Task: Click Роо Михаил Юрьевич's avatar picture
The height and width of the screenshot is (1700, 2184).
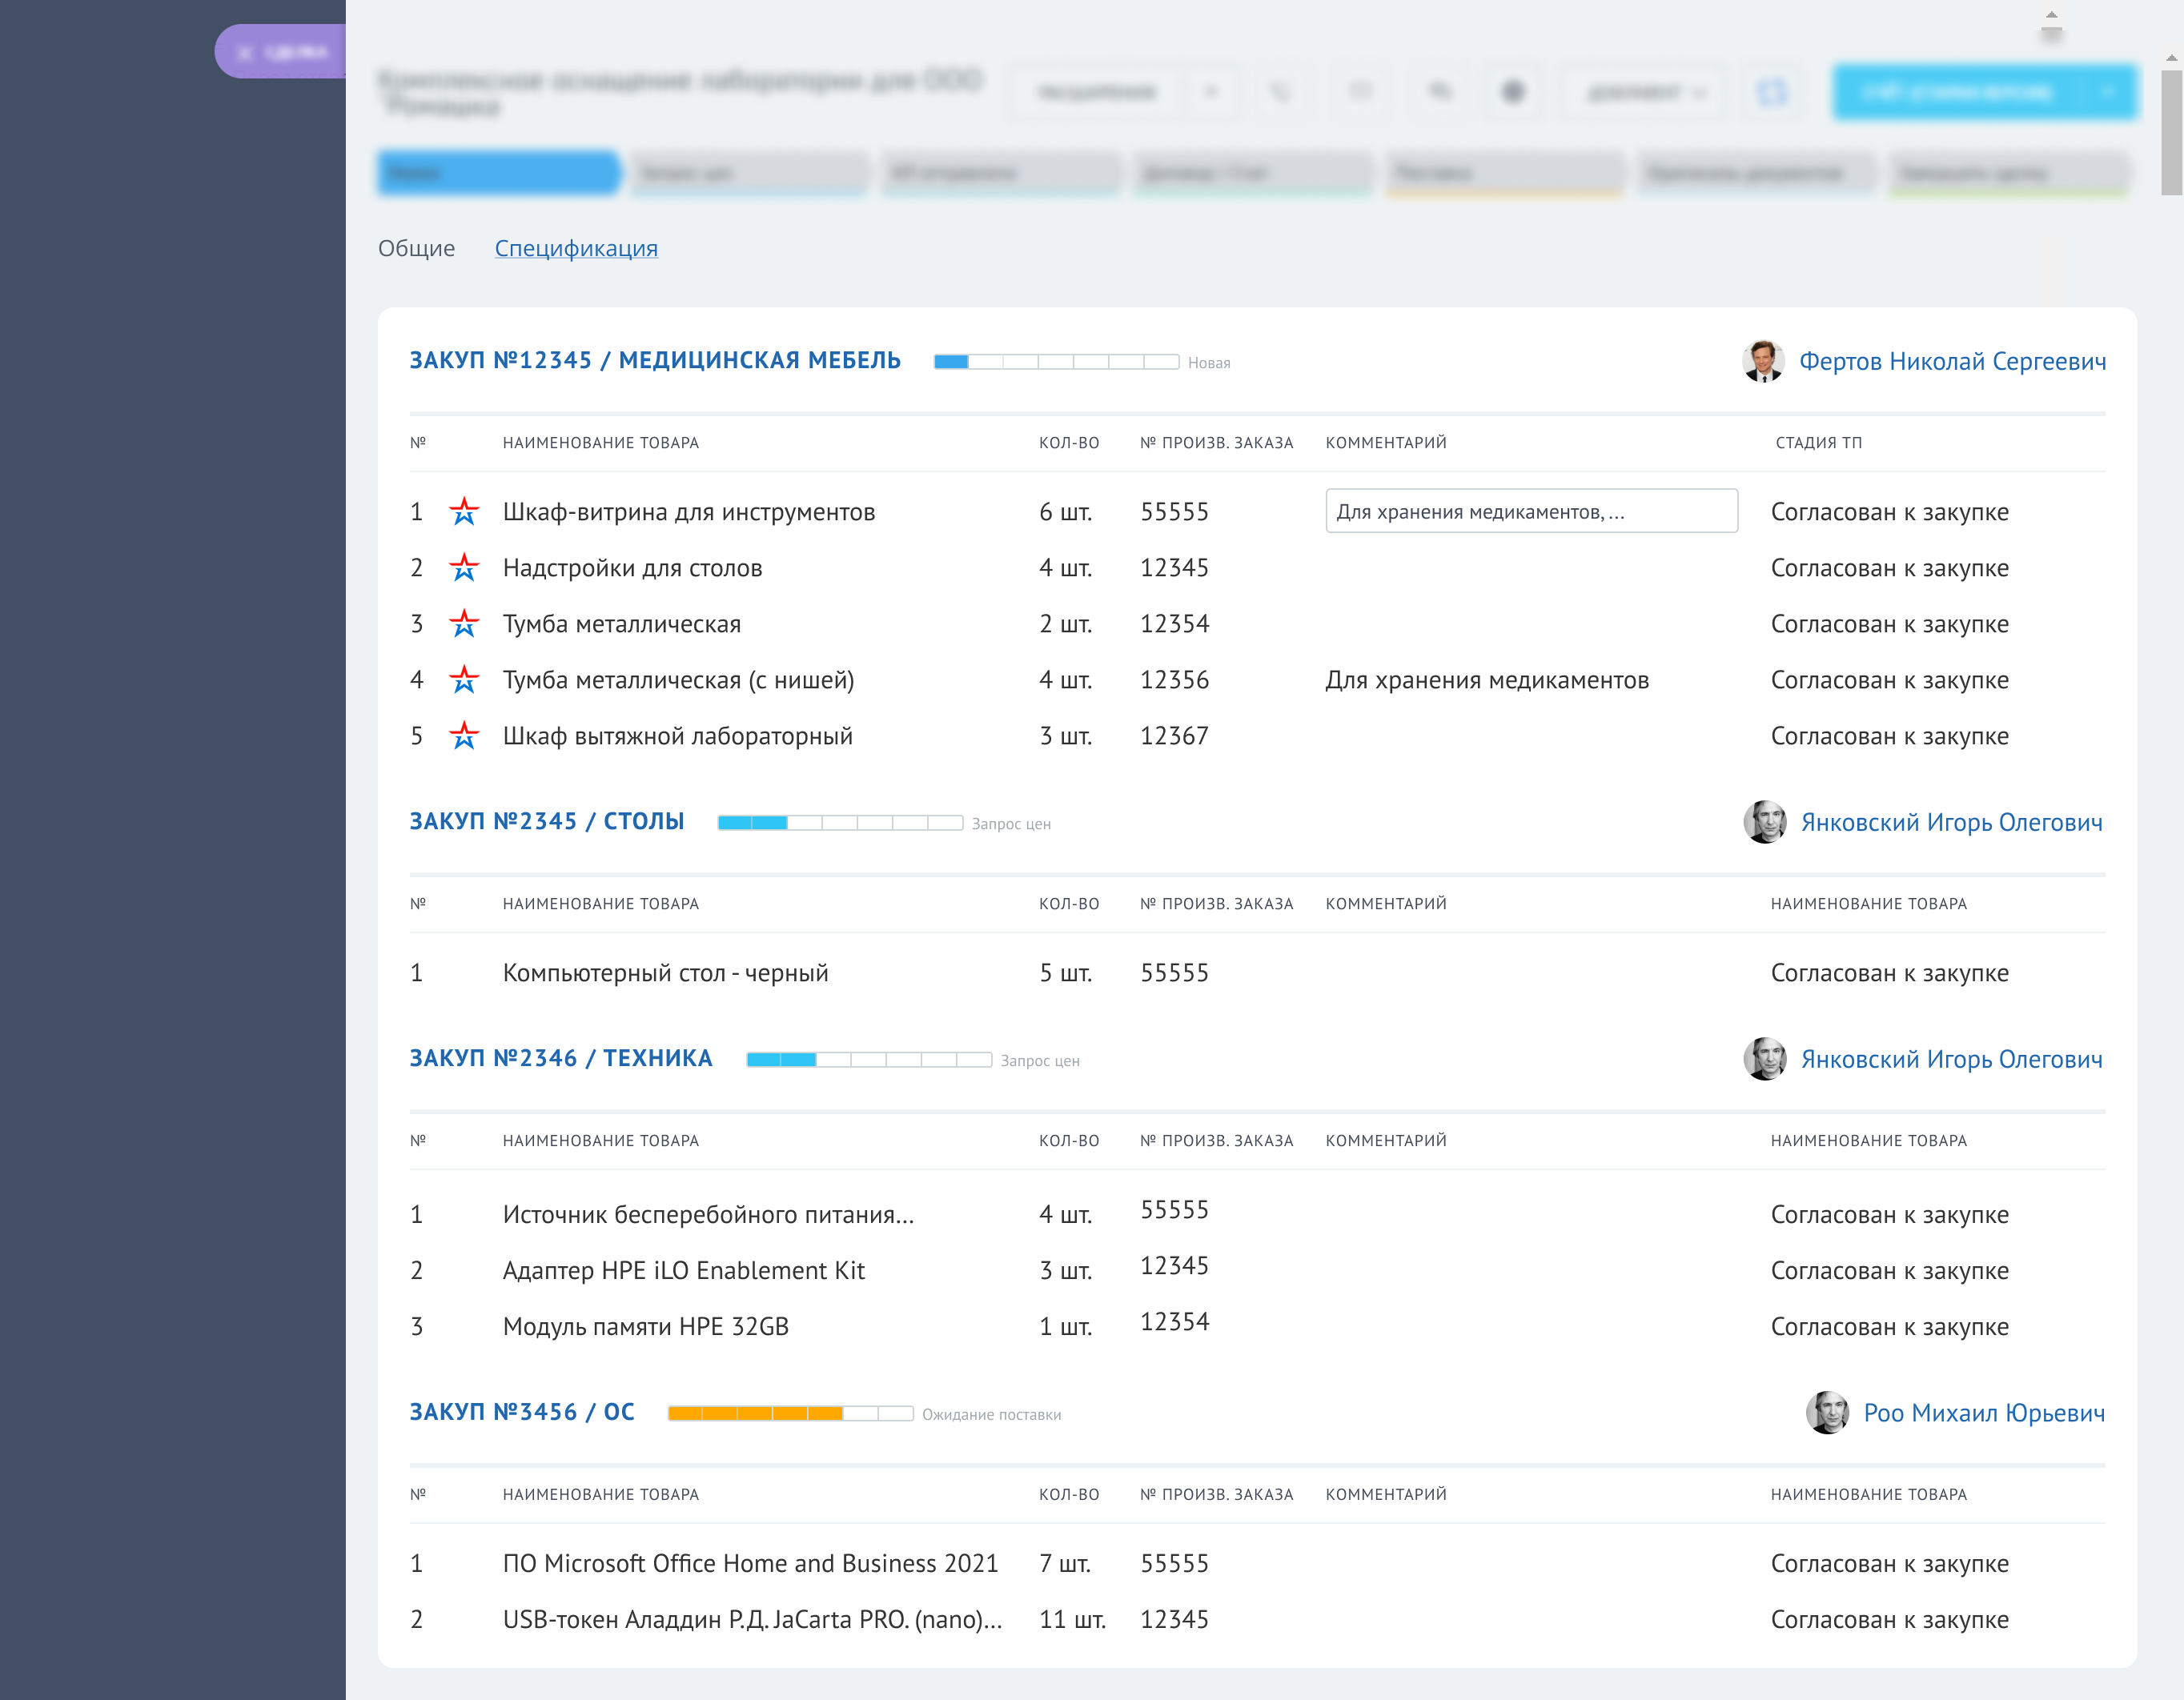Action: point(1827,1413)
